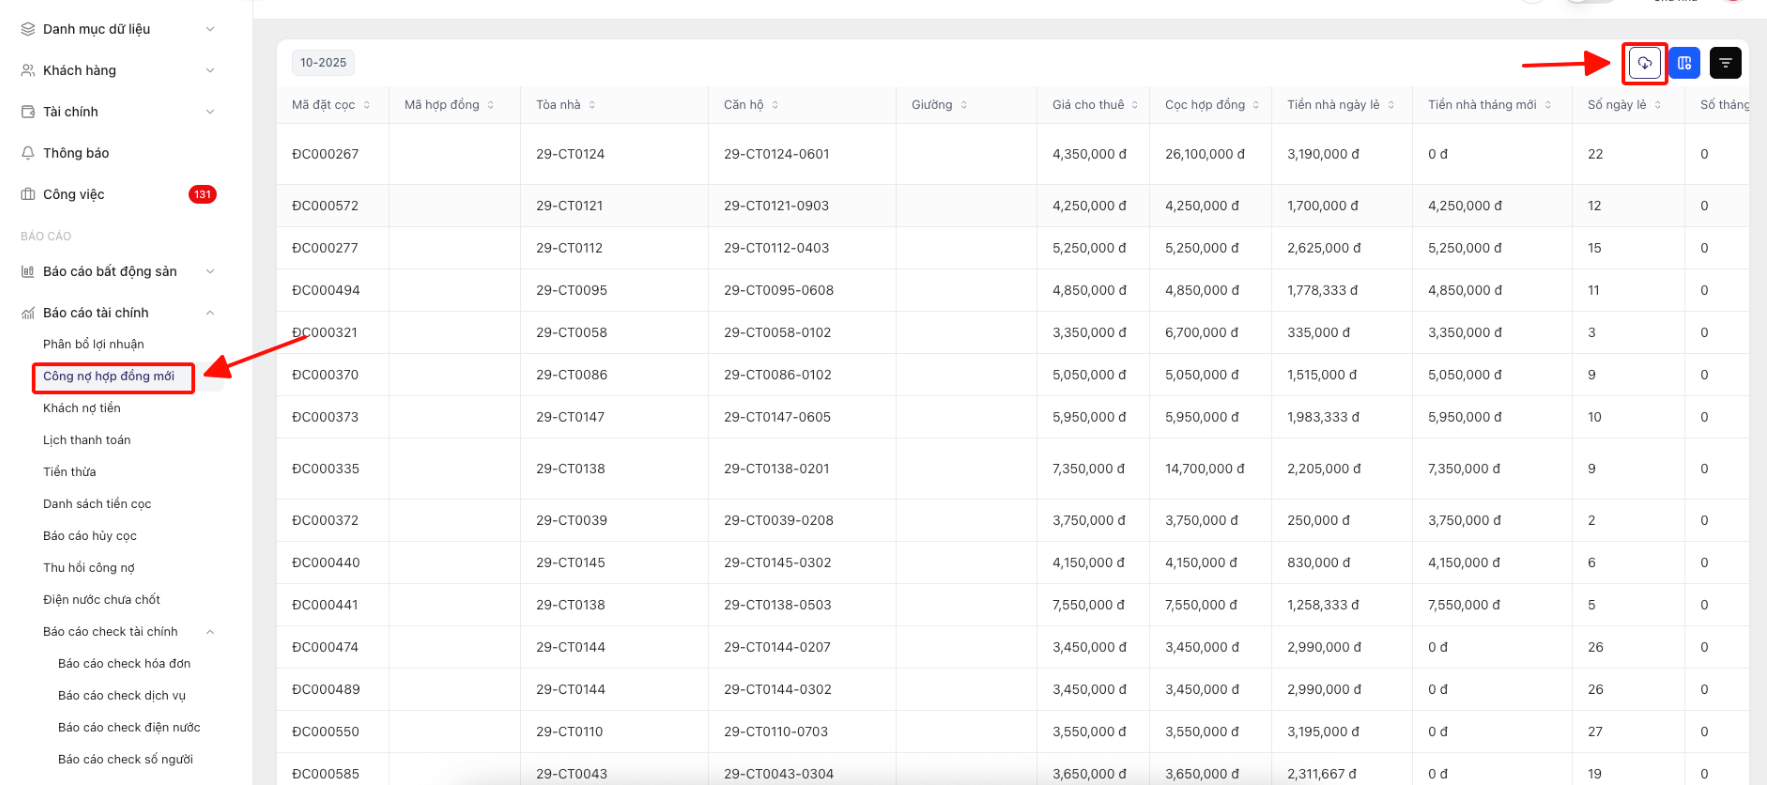Click the red 131 task count badge

[202, 194]
